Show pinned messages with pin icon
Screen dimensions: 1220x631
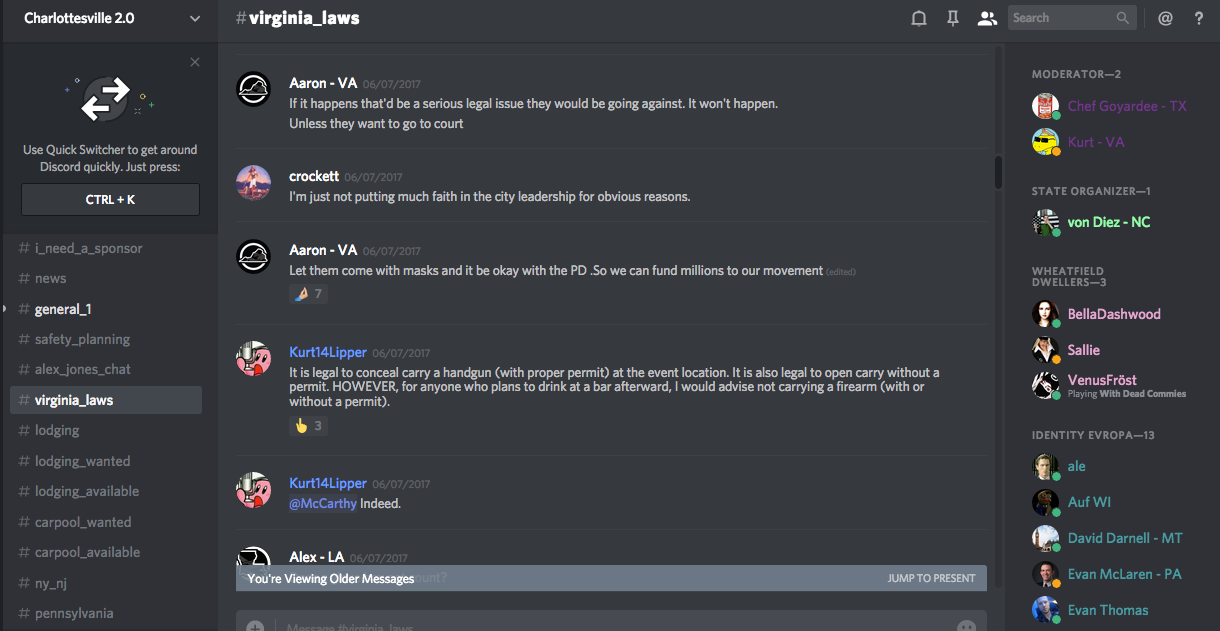tap(953, 18)
